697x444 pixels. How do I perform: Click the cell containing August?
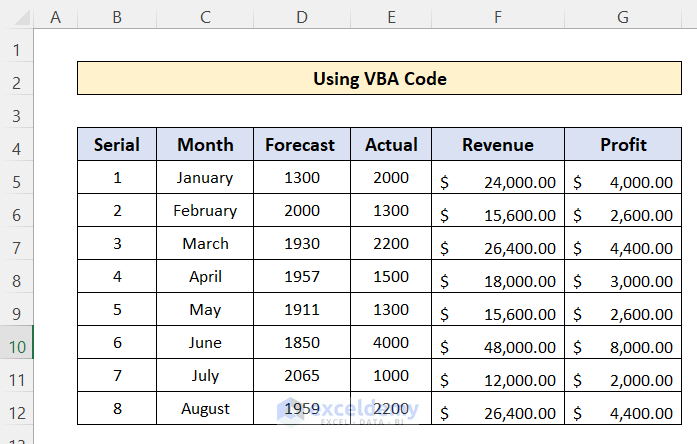(205, 408)
